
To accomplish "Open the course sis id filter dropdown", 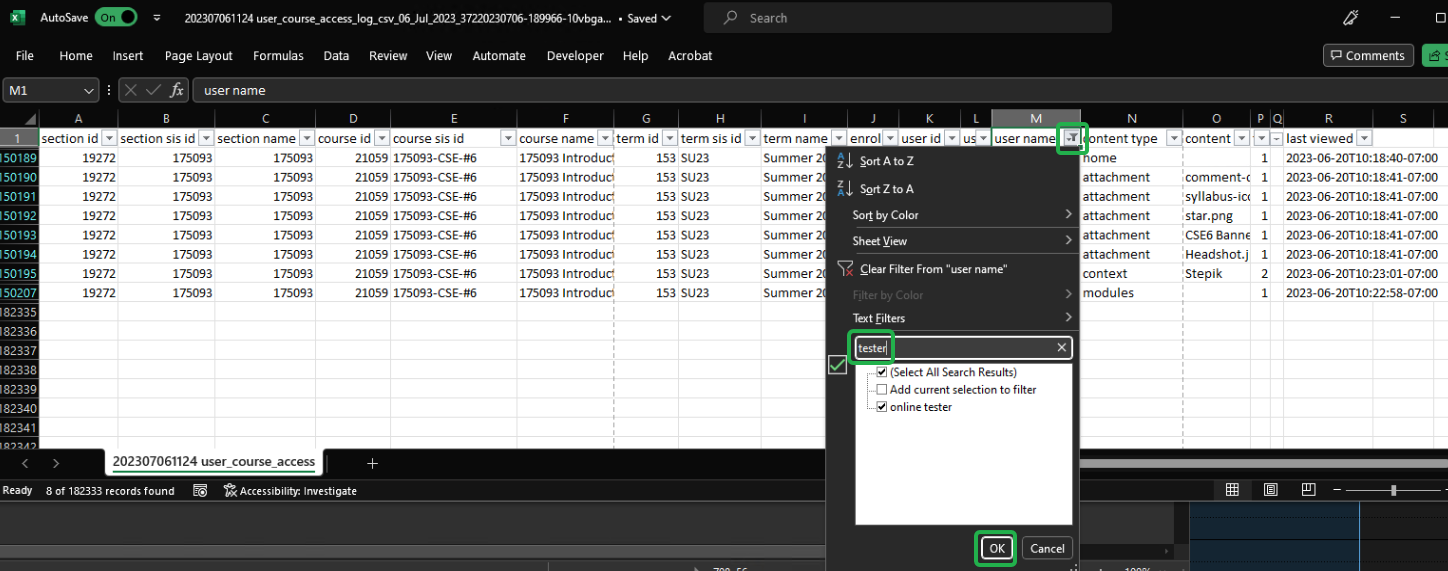I will pos(508,138).
